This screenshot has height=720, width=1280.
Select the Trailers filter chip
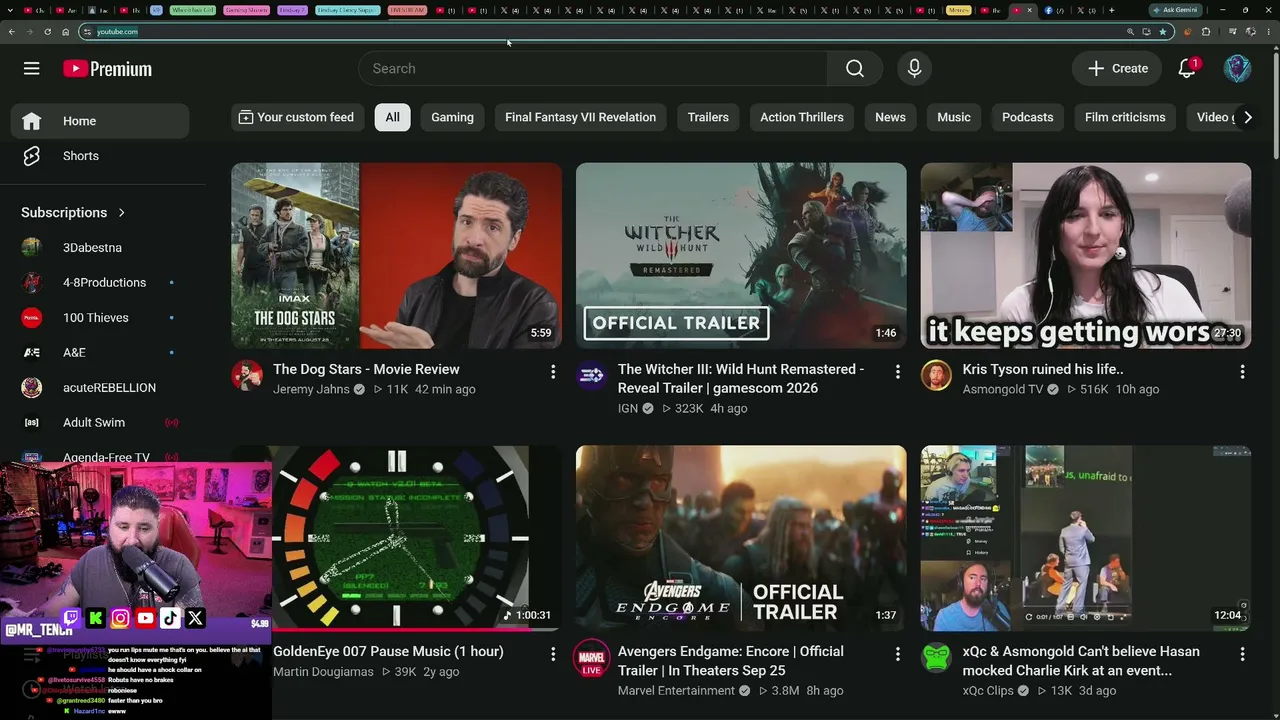coord(708,117)
